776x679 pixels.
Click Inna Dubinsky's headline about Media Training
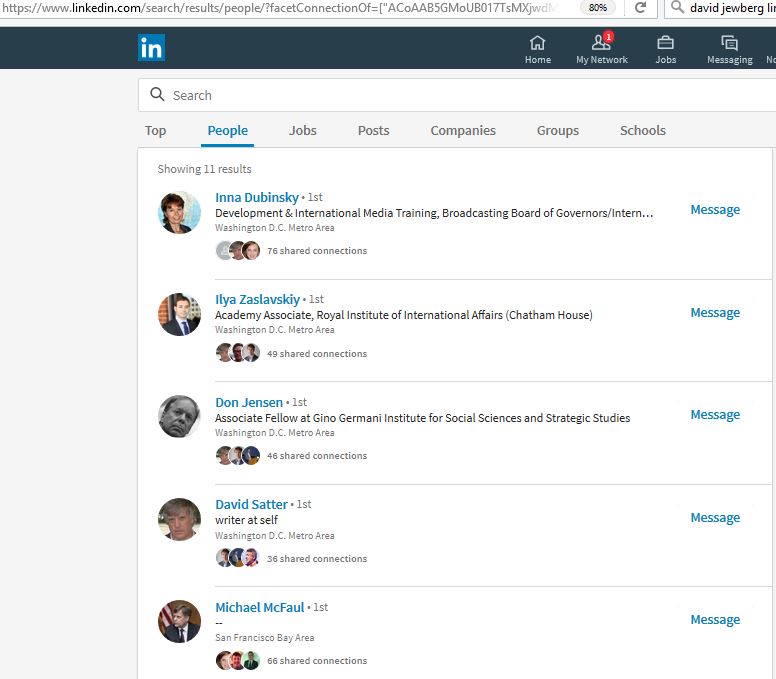pos(434,213)
